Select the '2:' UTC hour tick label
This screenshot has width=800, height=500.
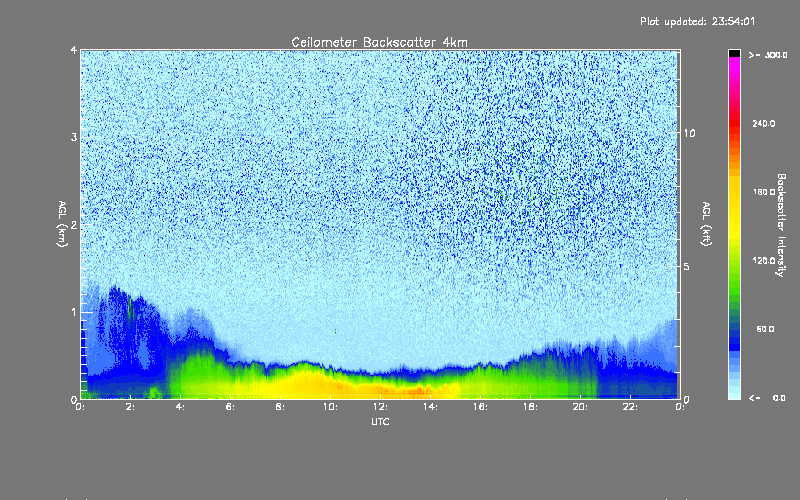pyautogui.click(x=131, y=407)
